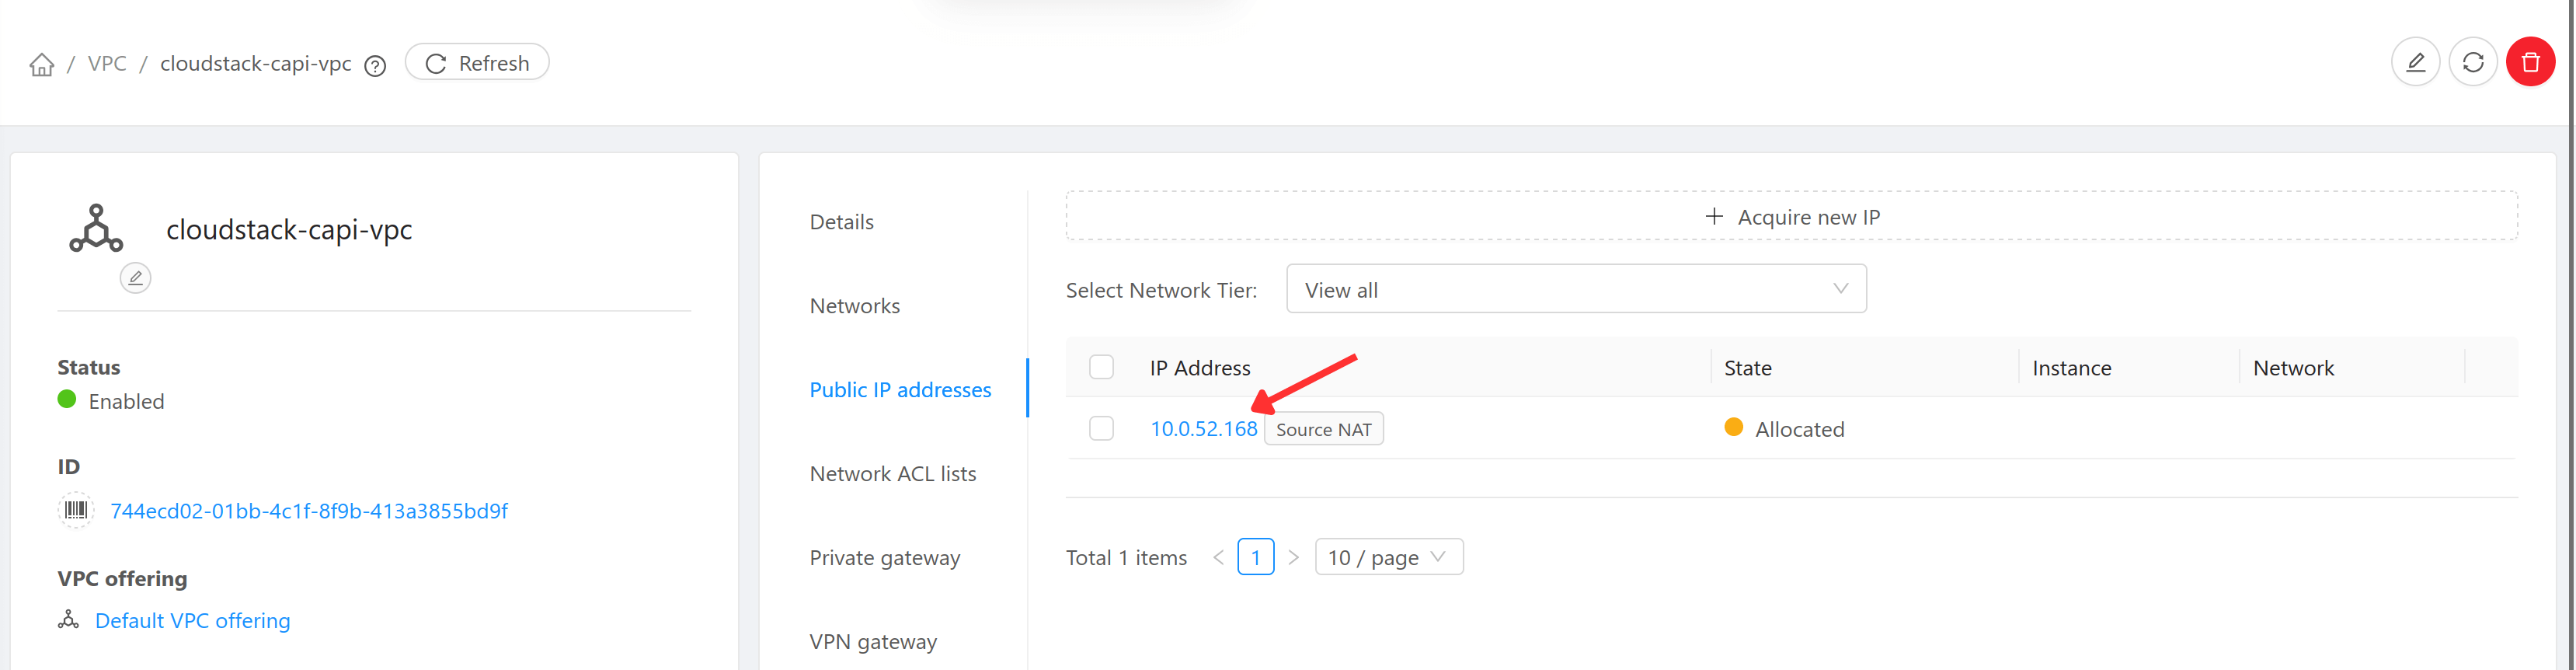Viewport: 2576px width, 670px height.
Task: Open the Select Network Tier dropdown
Action: pos(1575,289)
